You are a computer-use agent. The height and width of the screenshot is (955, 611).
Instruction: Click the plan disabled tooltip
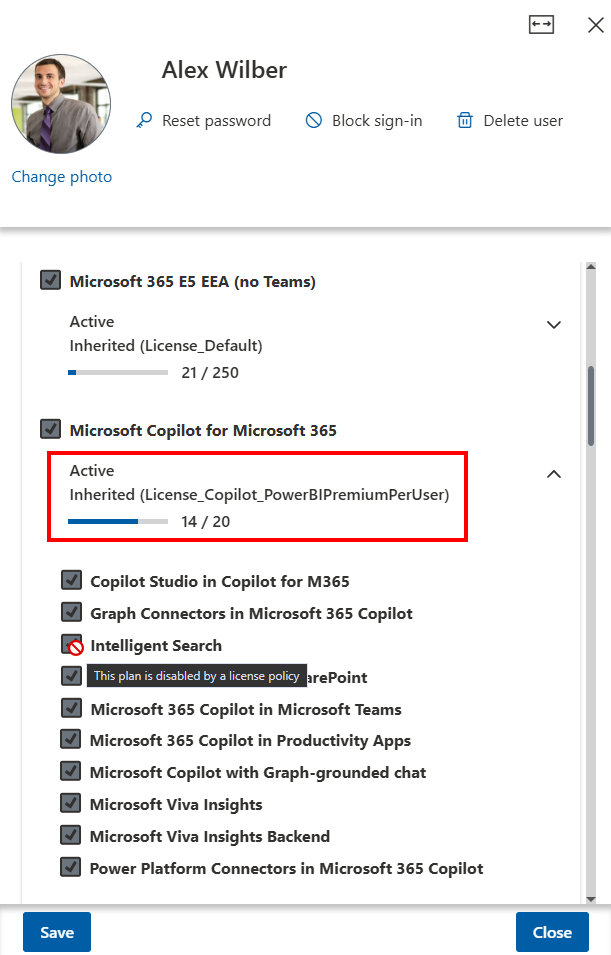[197, 675]
